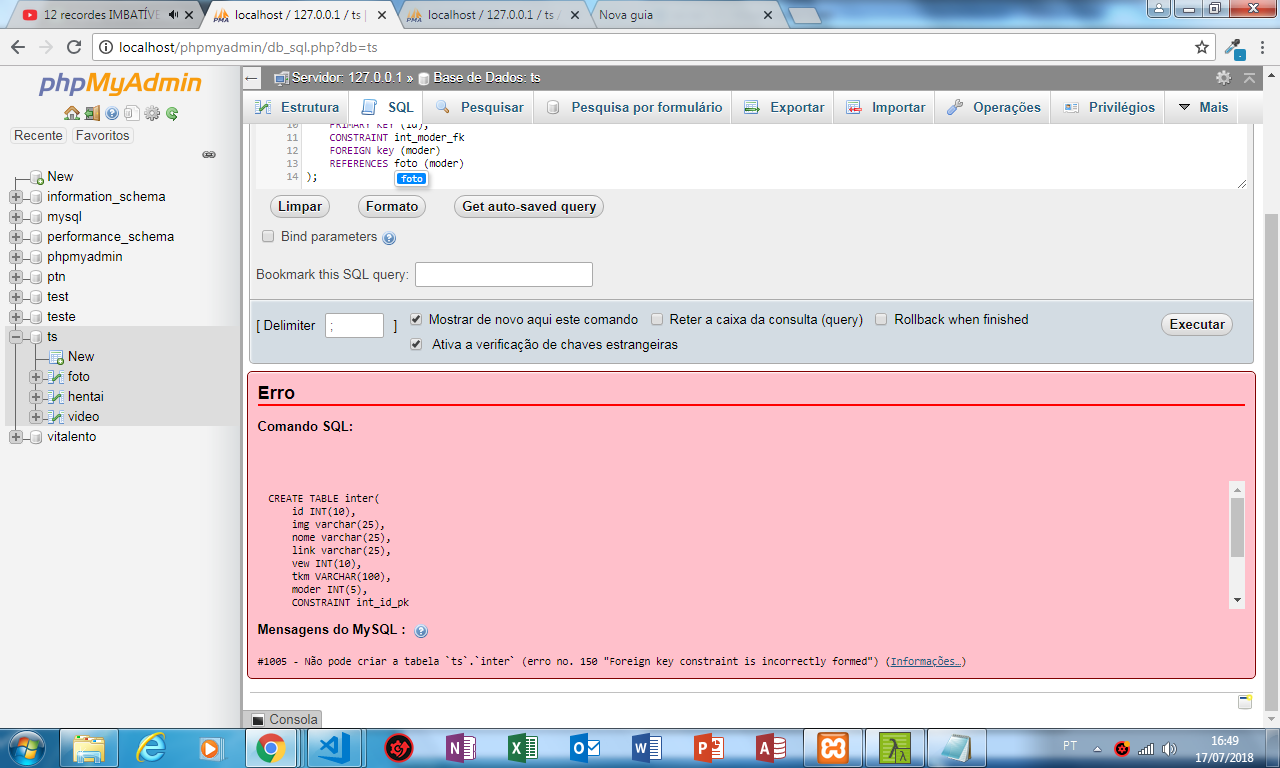Bookmark this page with the star icon

click(1202, 47)
